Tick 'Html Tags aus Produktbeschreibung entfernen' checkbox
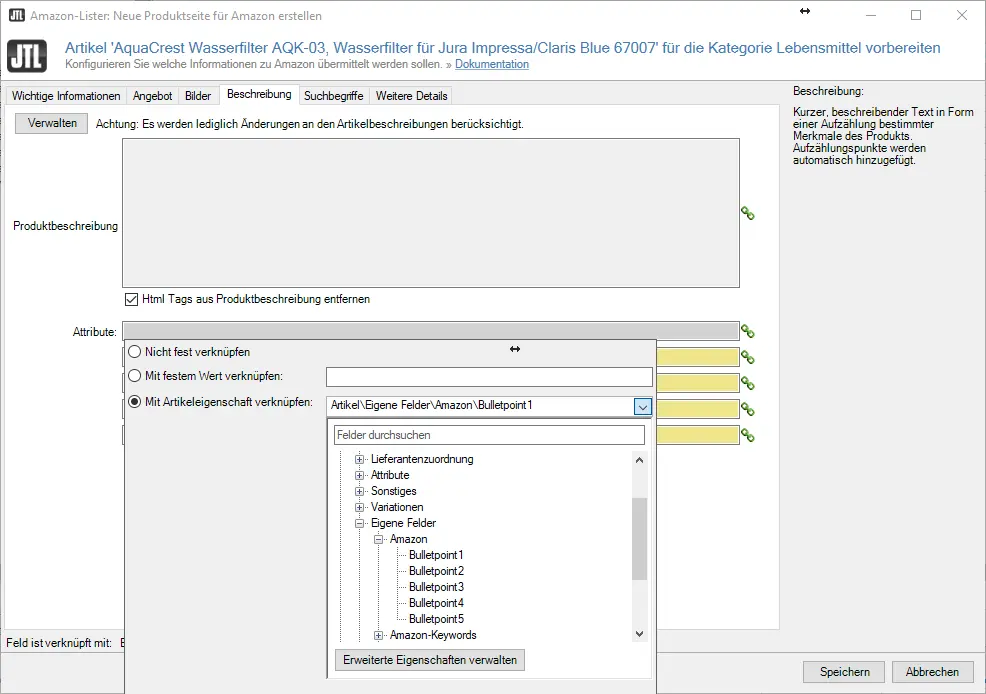 tap(131, 299)
